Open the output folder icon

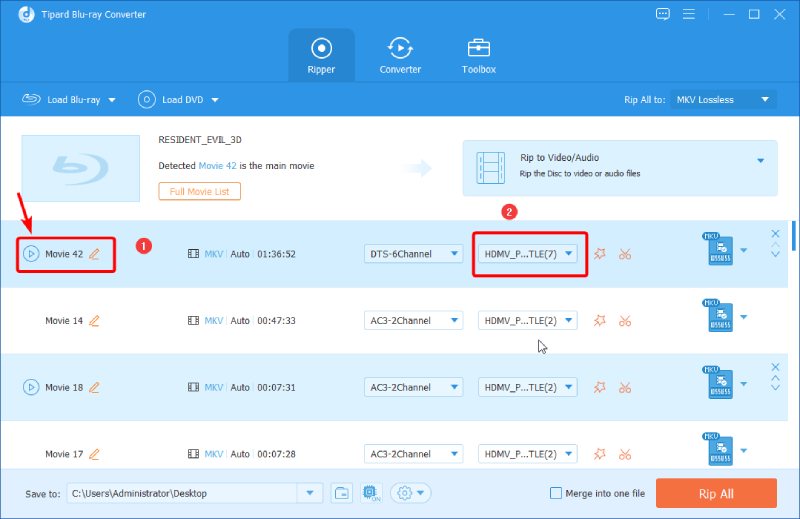click(341, 493)
